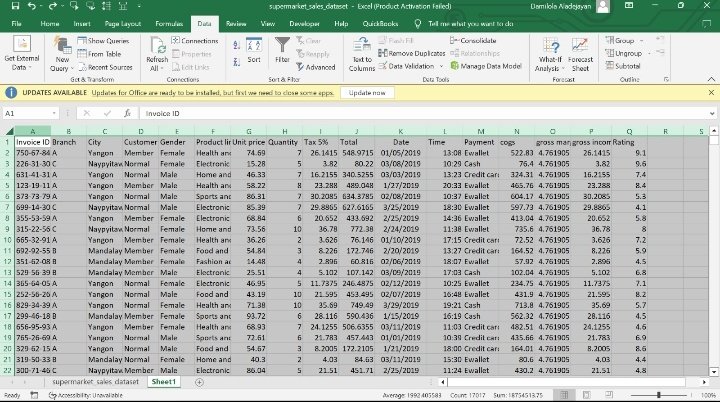Click Show Queries
Viewport: 720px width, 402px height.
[103, 40]
